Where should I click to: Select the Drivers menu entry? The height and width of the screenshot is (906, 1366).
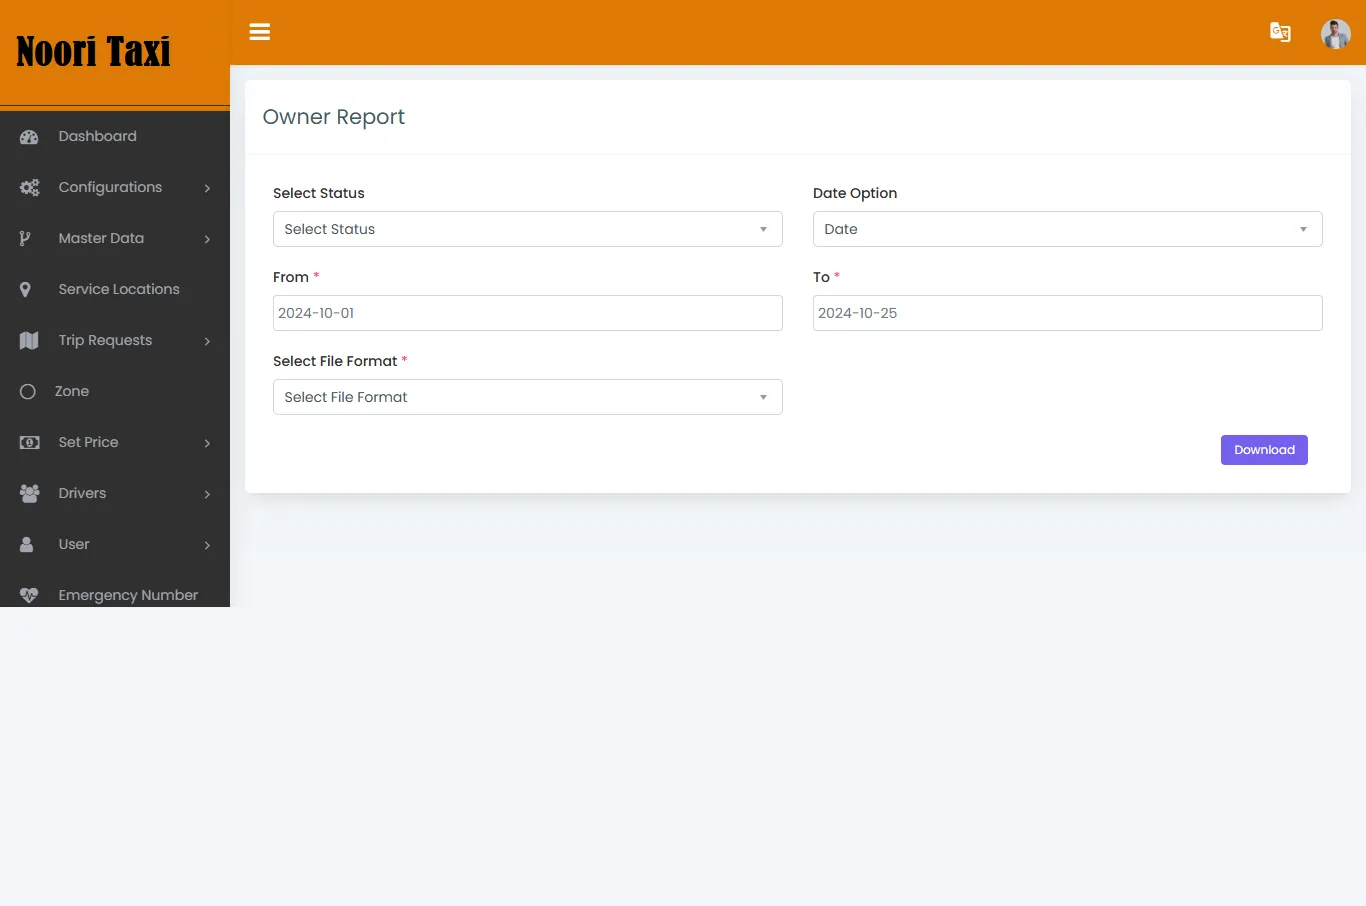(x=81, y=493)
